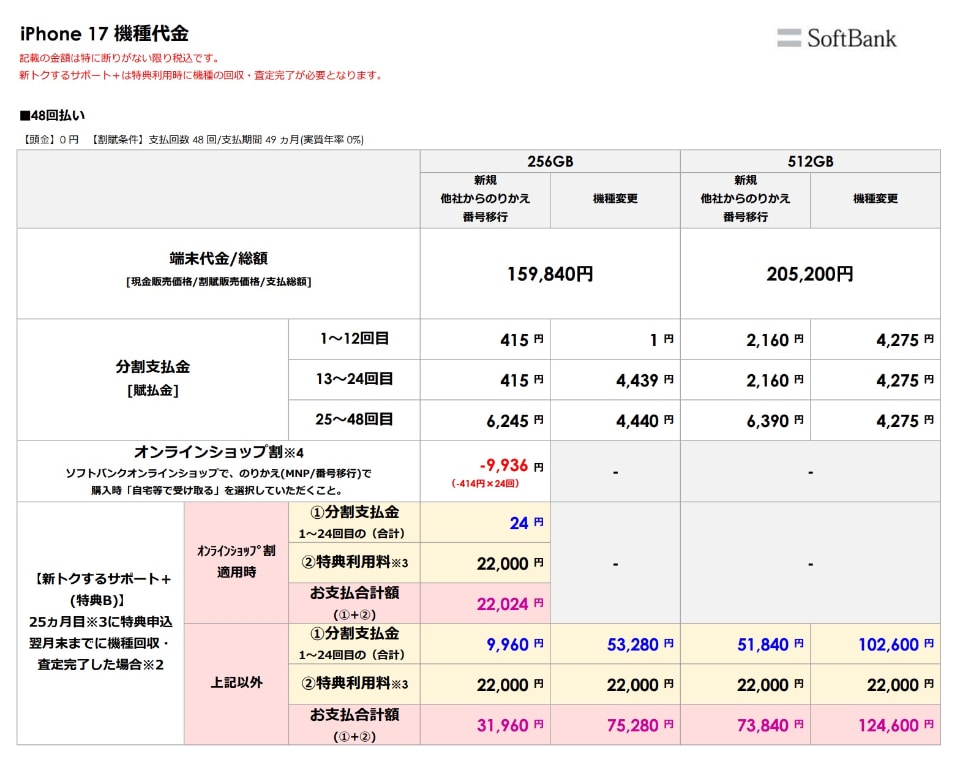The width and height of the screenshot is (960, 762).
Task: Click the red note "記載の金額は特に断りがない限り税込です。"
Action: pyautogui.click(x=119, y=58)
